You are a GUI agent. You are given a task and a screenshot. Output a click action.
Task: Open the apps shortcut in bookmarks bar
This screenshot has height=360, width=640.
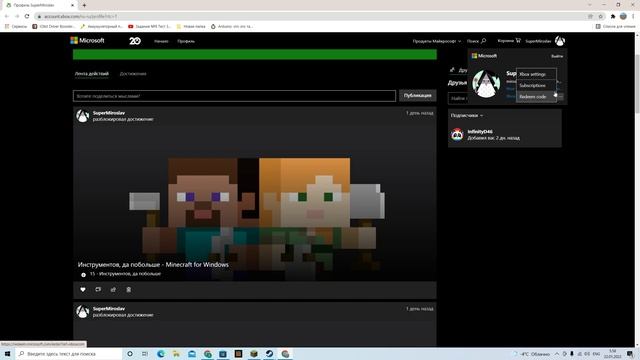(16, 26)
